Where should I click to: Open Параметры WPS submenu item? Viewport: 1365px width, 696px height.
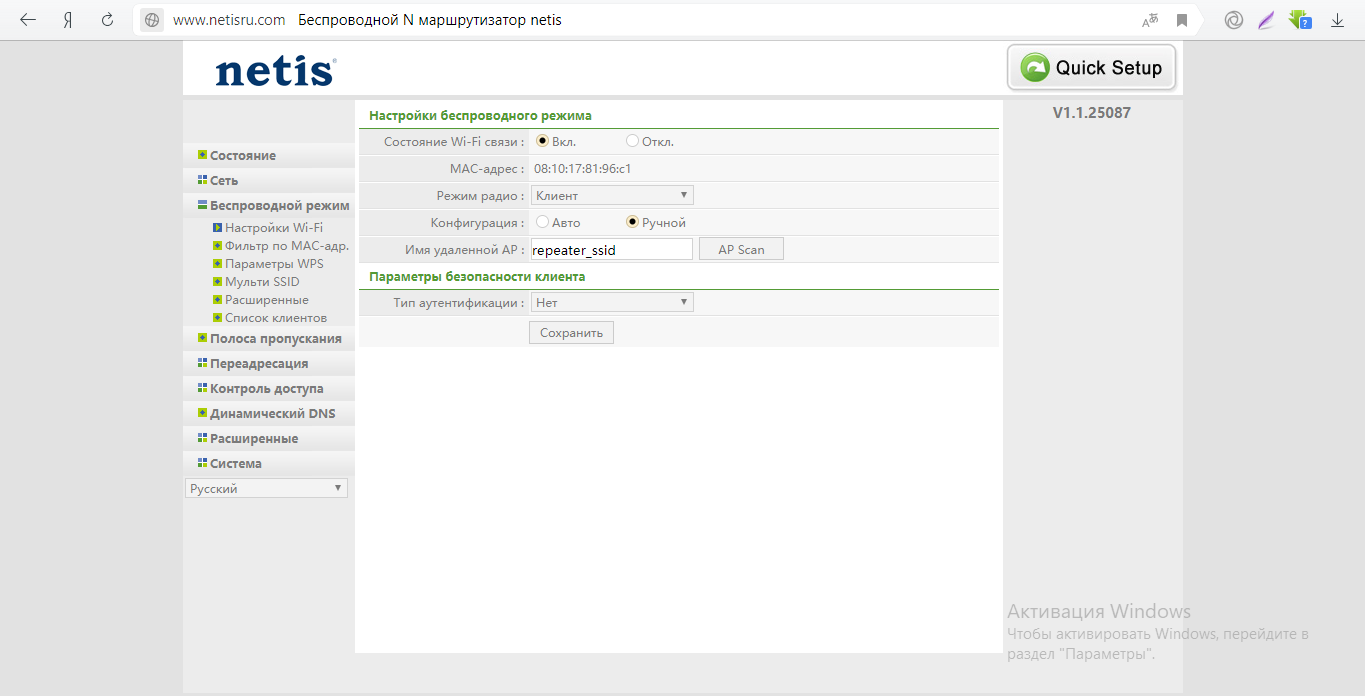[274, 264]
